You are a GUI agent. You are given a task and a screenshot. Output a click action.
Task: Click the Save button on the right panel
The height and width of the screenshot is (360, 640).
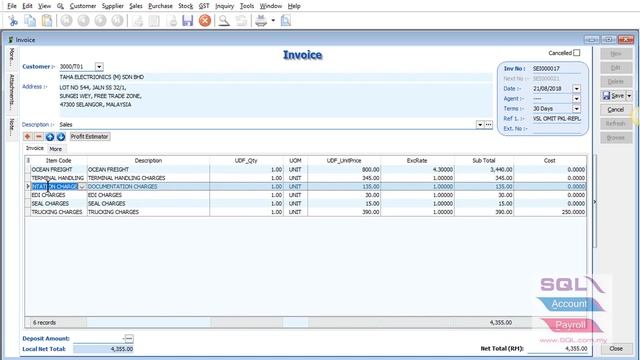click(613, 96)
